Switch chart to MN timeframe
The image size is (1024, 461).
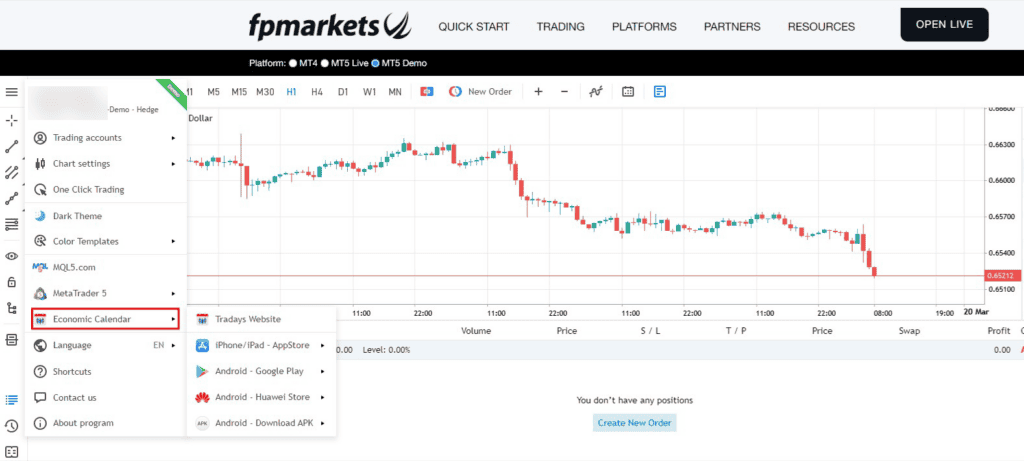coord(395,92)
